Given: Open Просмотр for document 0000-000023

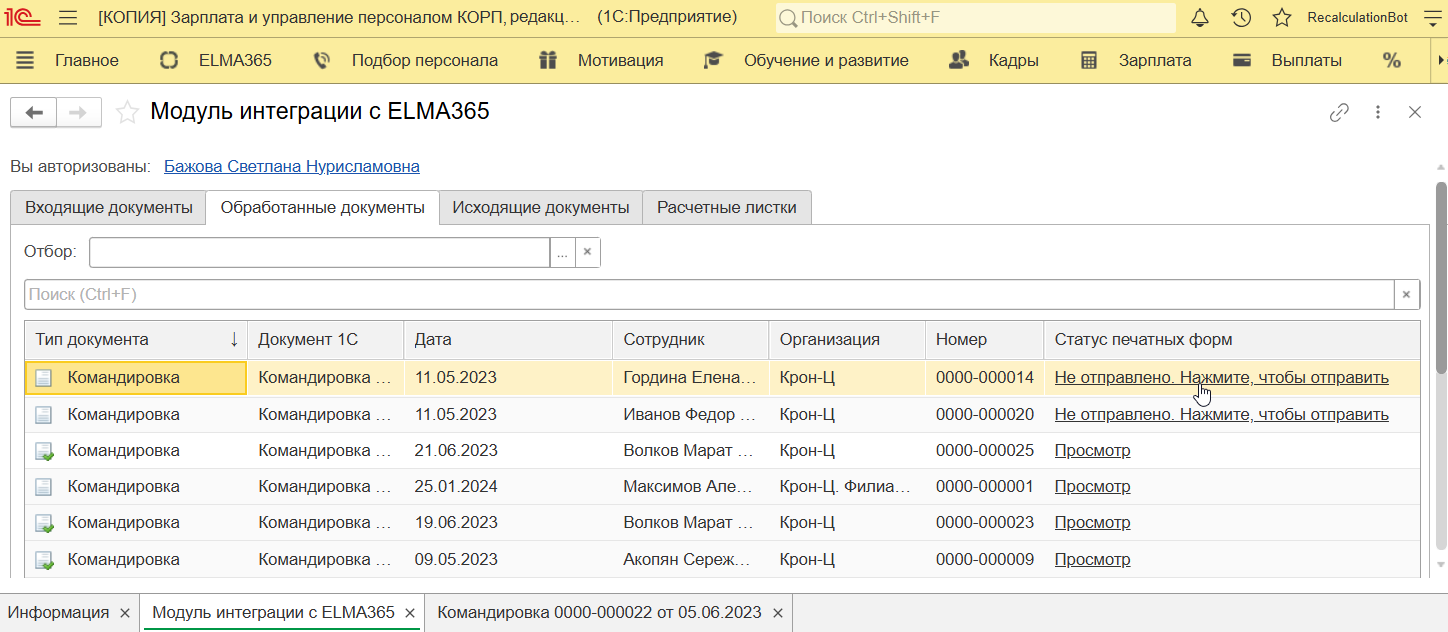Looking at the screenshot, I should point(1093,522).
